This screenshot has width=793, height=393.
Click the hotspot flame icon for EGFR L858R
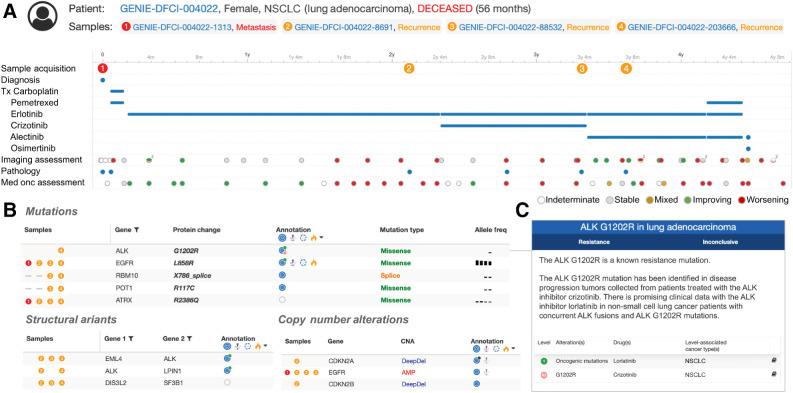pyautogui.click(x=314, y=263)
